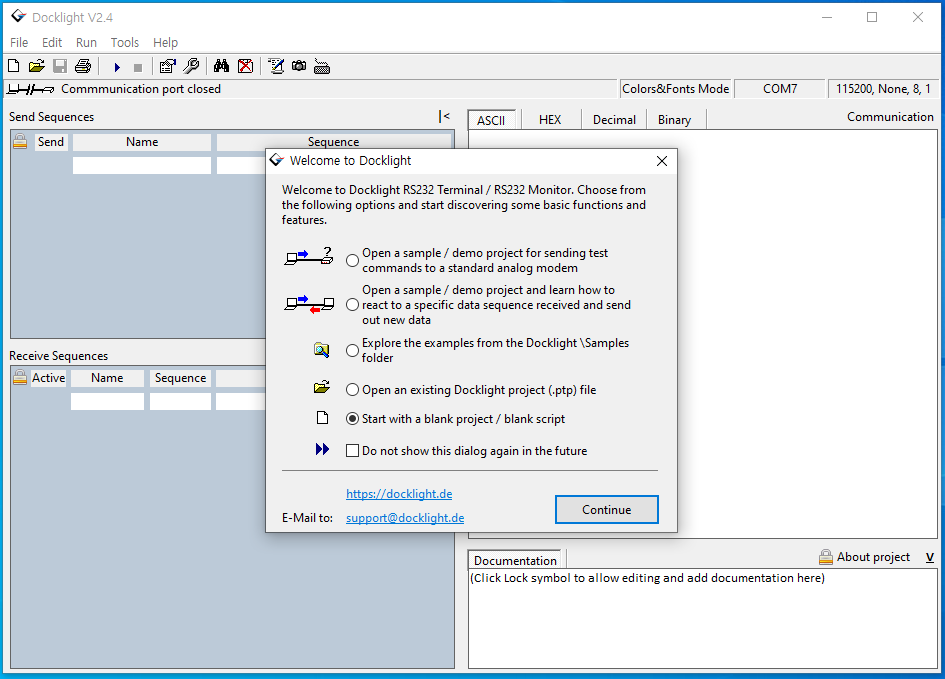Click the binoculars Find icon
The width and height of the screenshot is (945, 679).
(222, 67)
